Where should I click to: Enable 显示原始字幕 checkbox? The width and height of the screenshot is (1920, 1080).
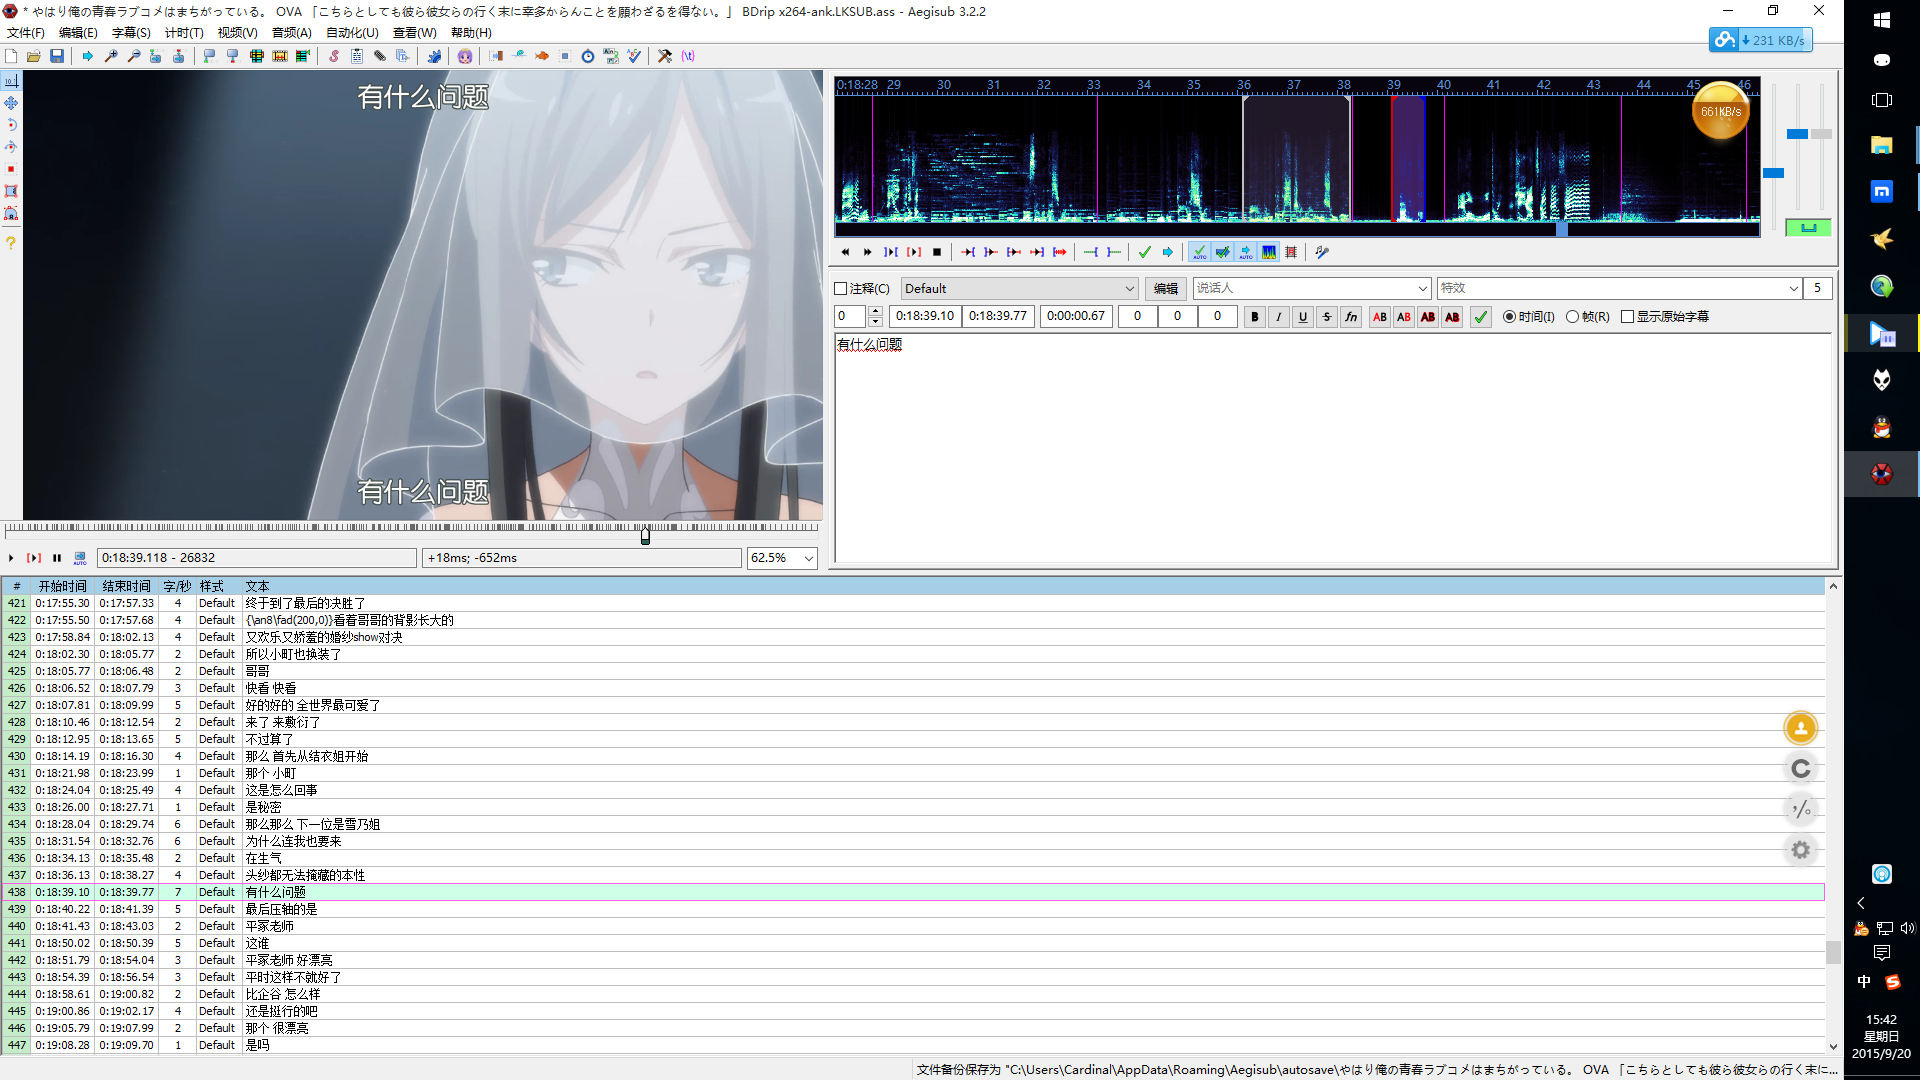1627,317
